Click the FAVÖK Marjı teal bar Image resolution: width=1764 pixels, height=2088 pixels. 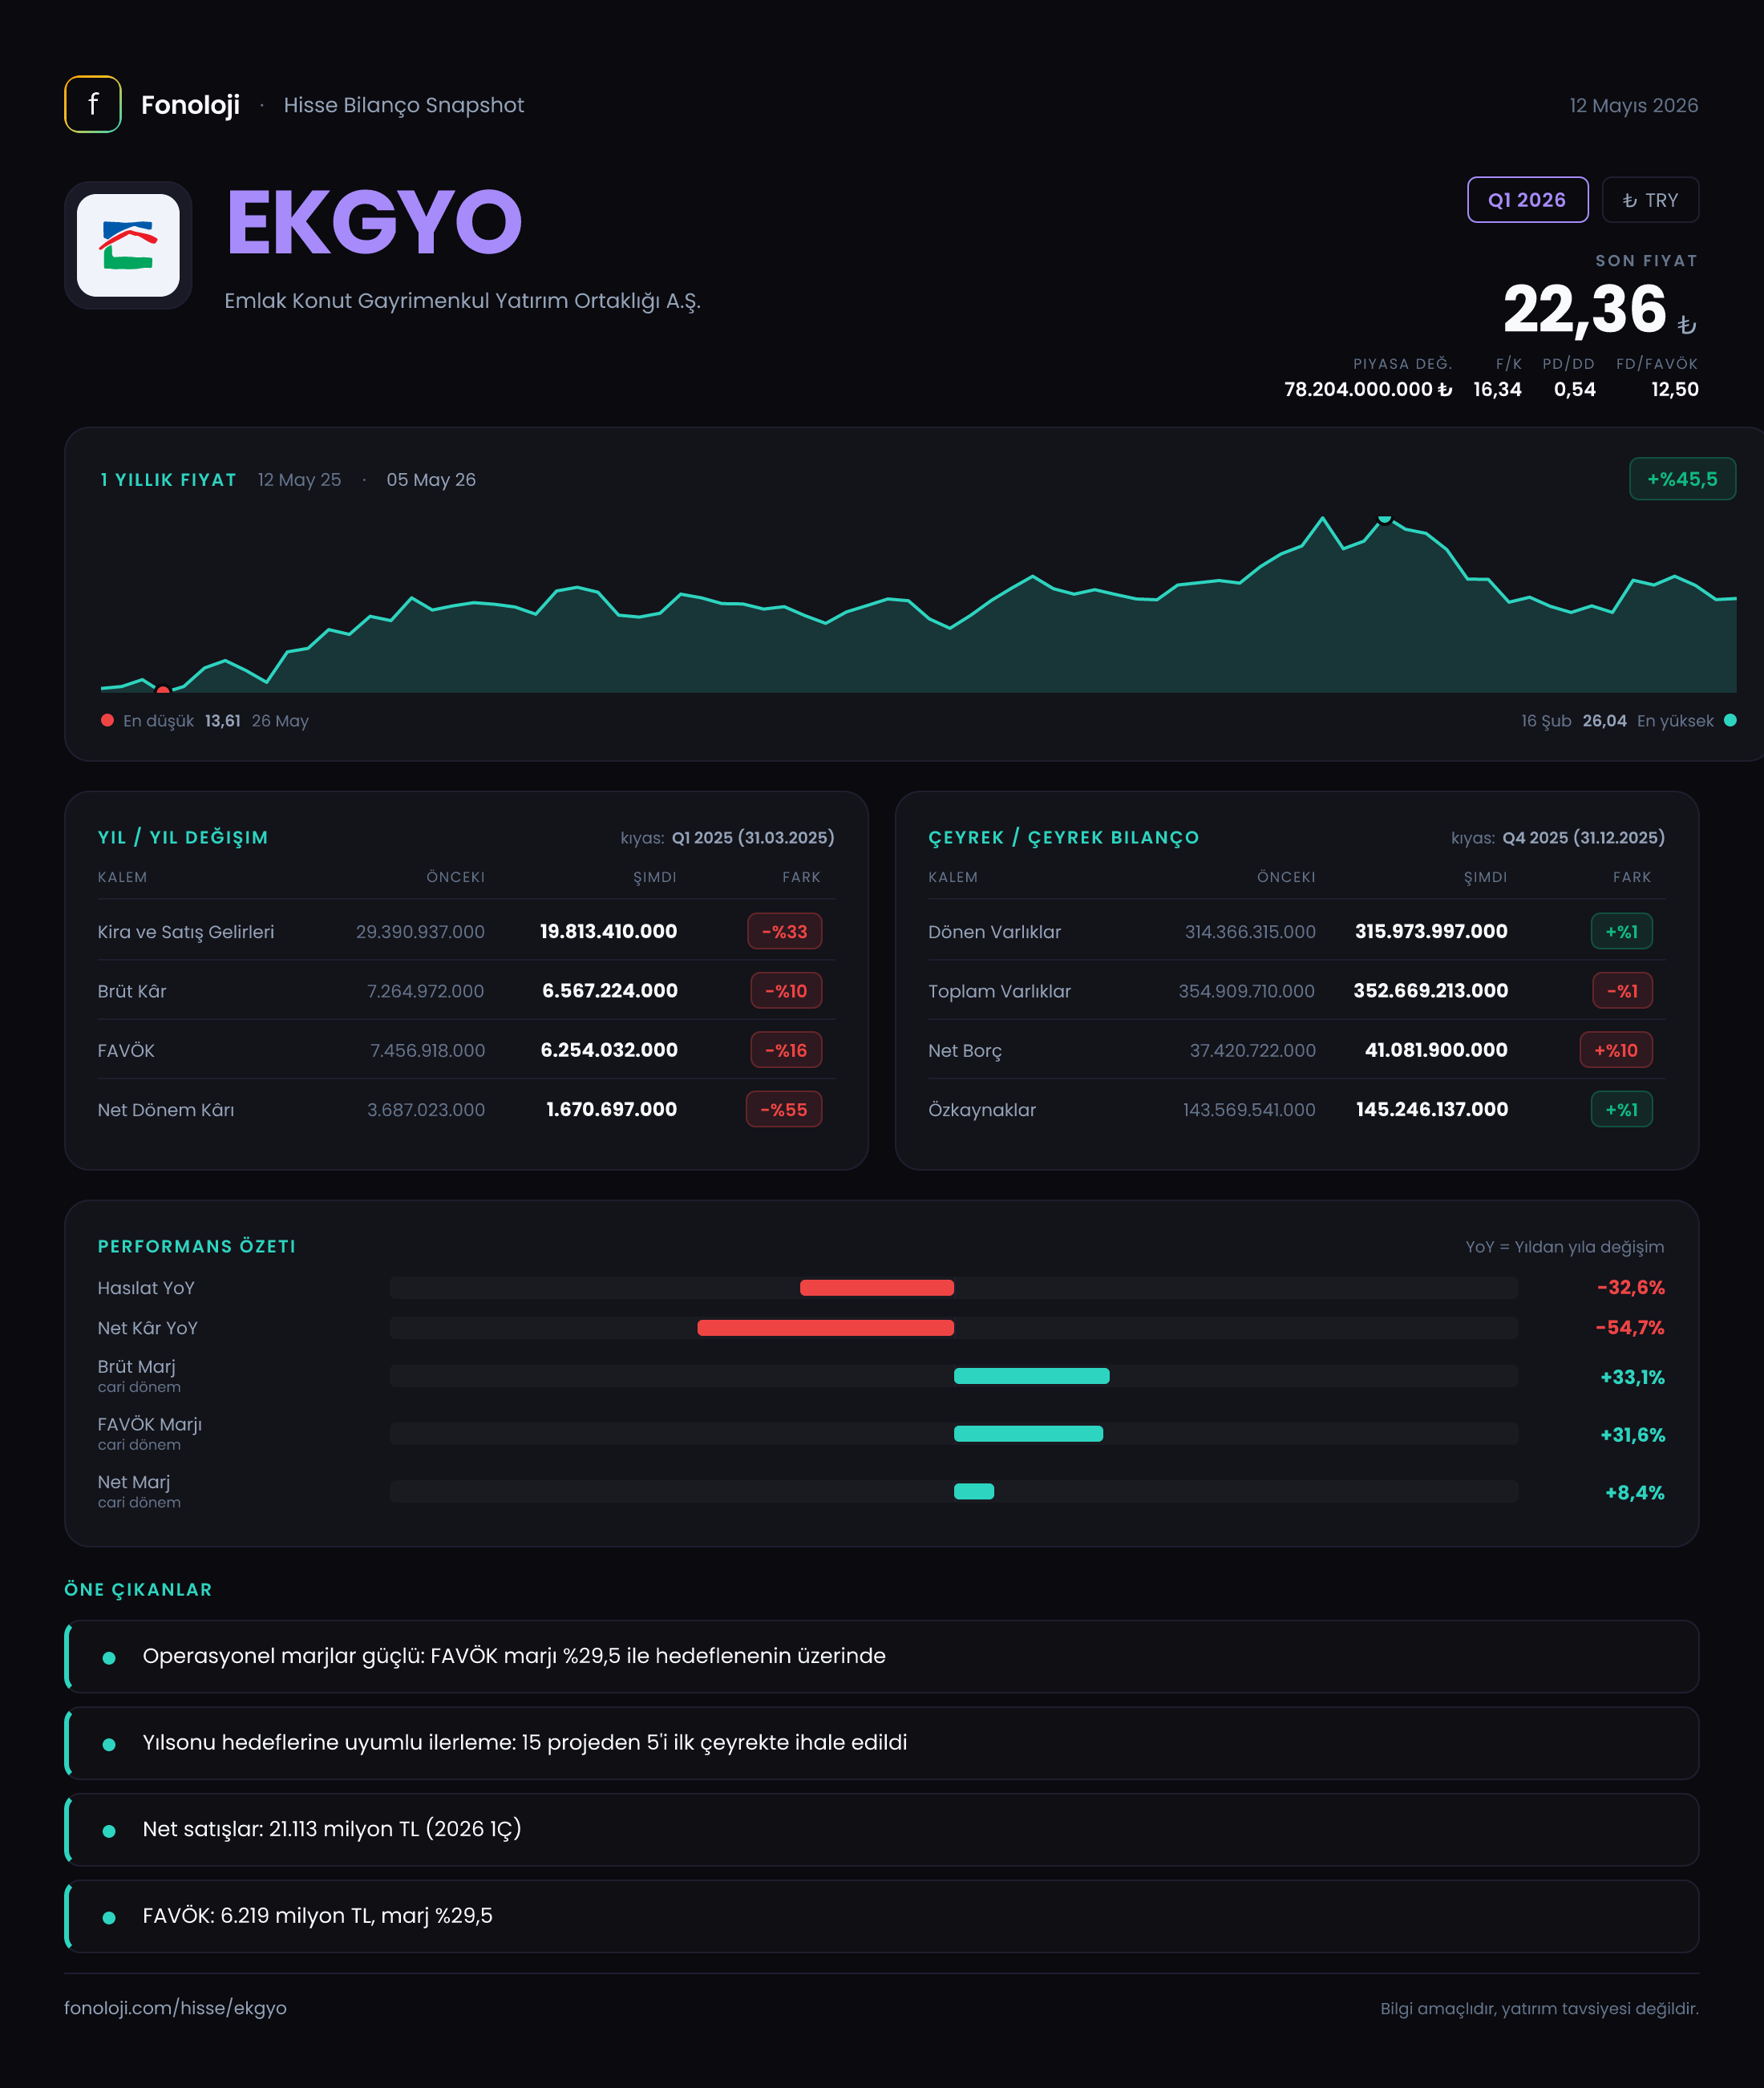tap(1028, 1434)
